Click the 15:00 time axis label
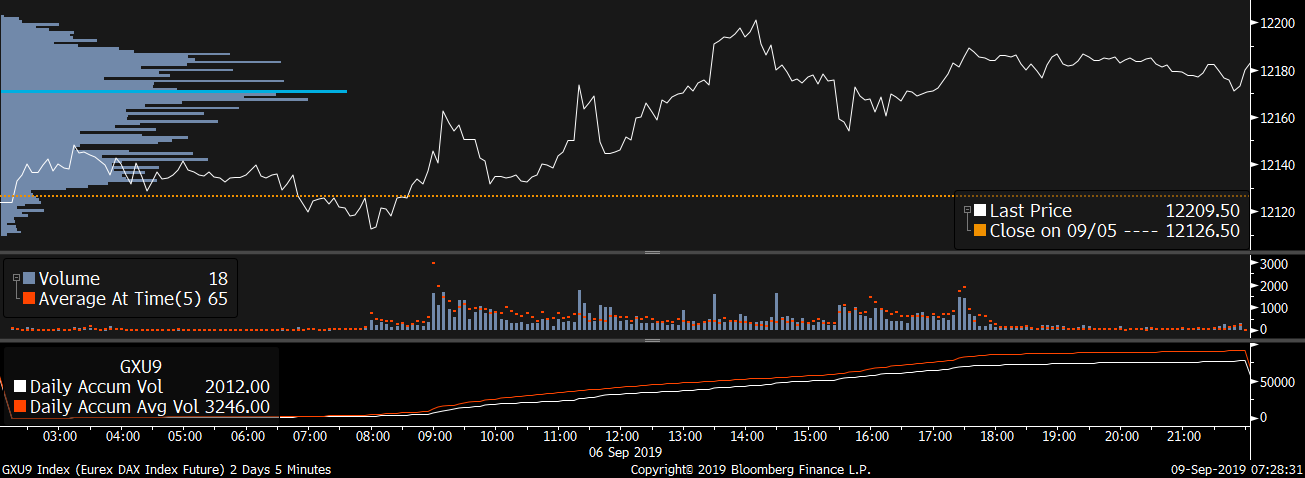The width and height of the screenshot is (1305, 478). pos(810,437)
